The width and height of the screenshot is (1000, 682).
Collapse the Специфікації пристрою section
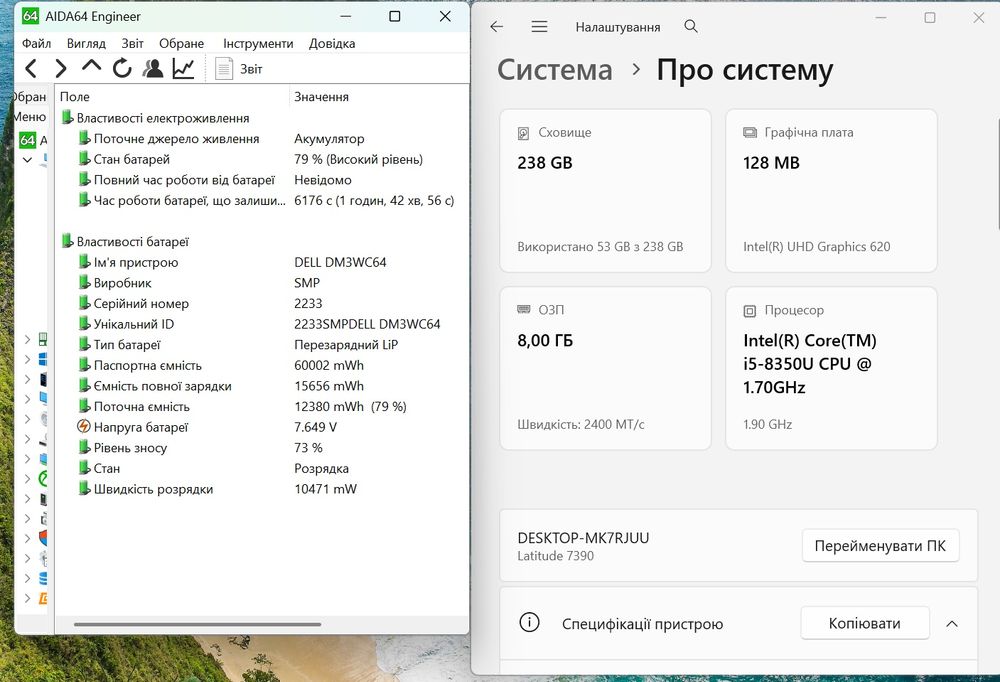(x=952, y=624)
